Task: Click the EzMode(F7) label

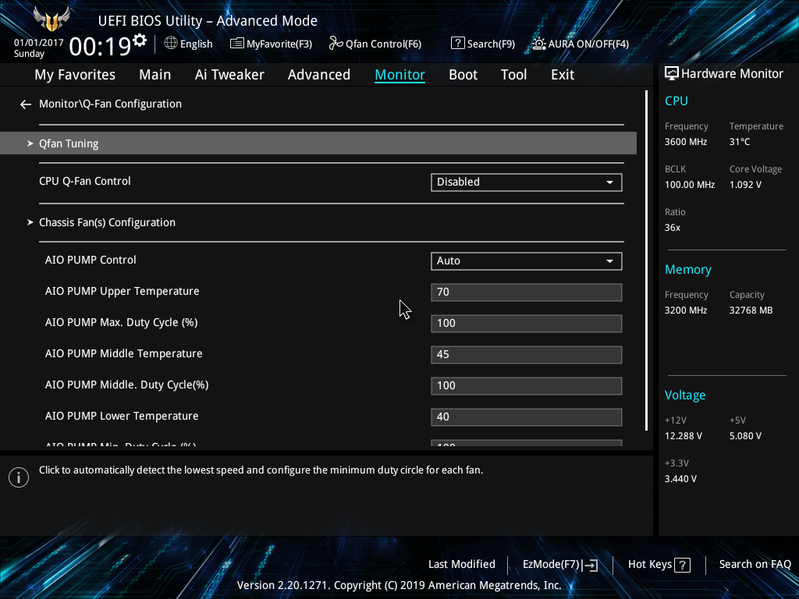Action: point(551,564)
